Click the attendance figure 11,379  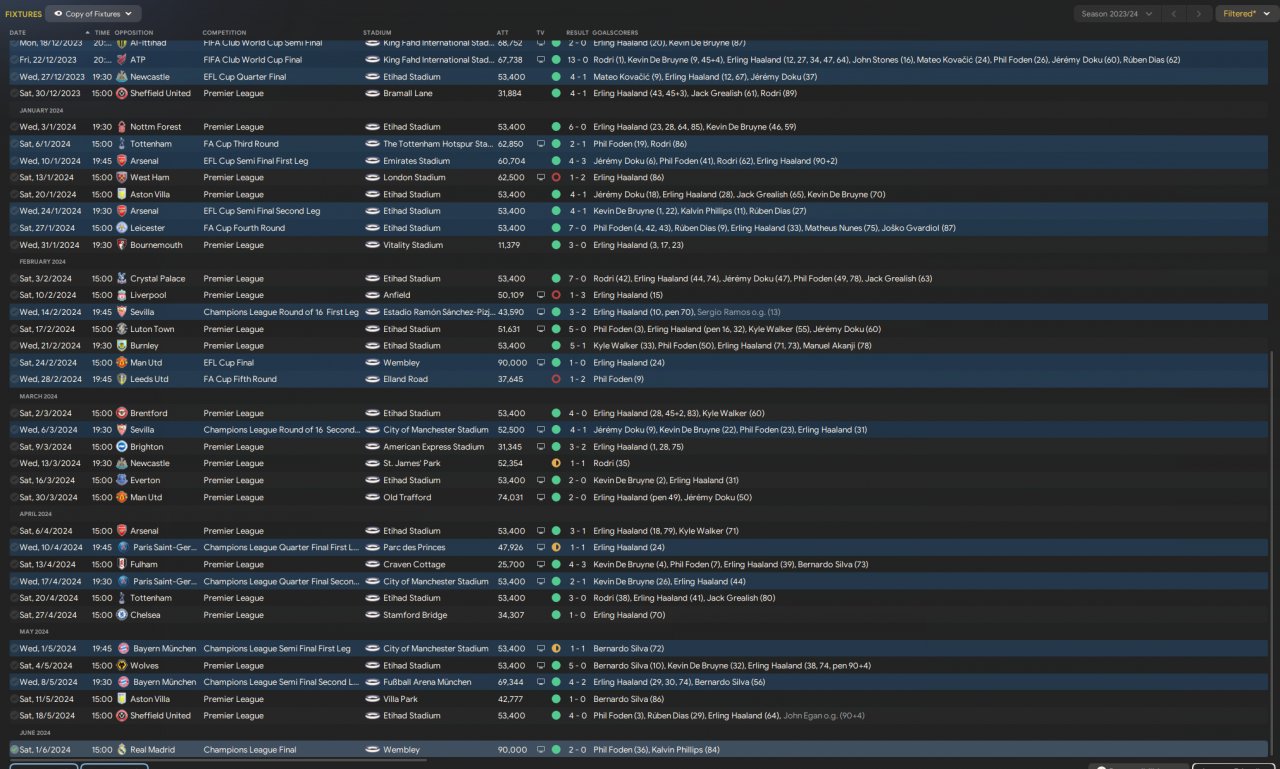[x=510, y=245]
